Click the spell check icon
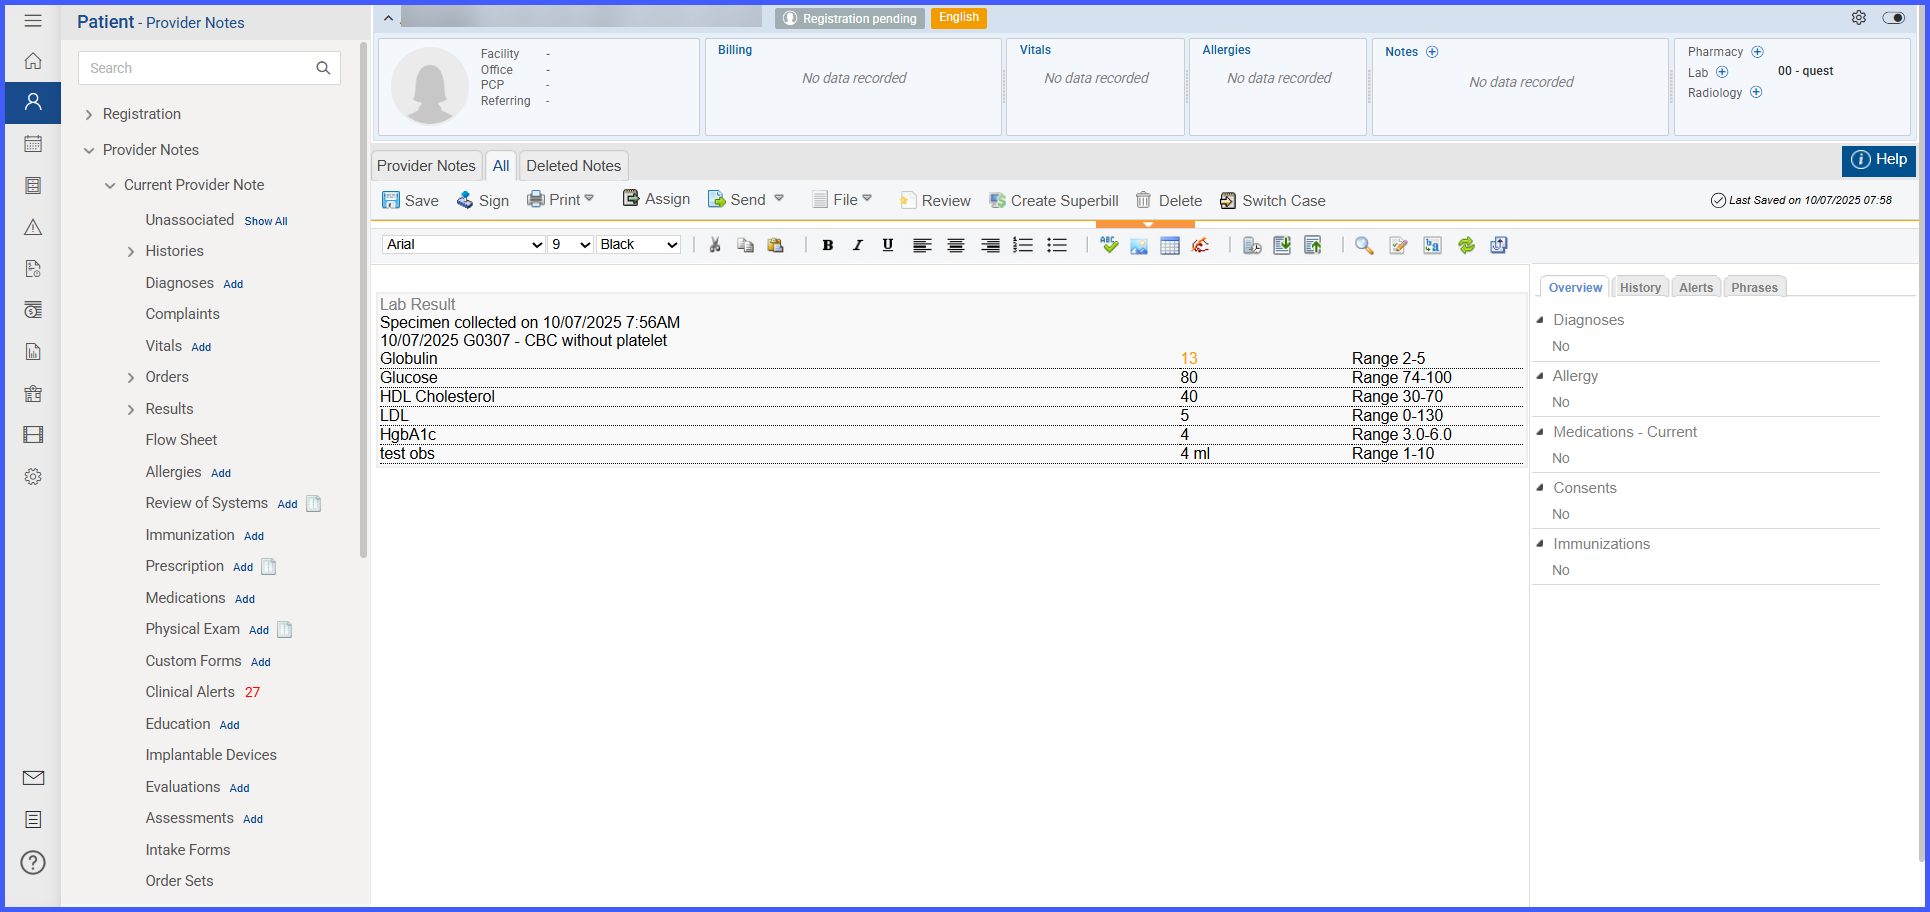The width and height of the screenshot is (1930, 912). [x=1109, y=245]
